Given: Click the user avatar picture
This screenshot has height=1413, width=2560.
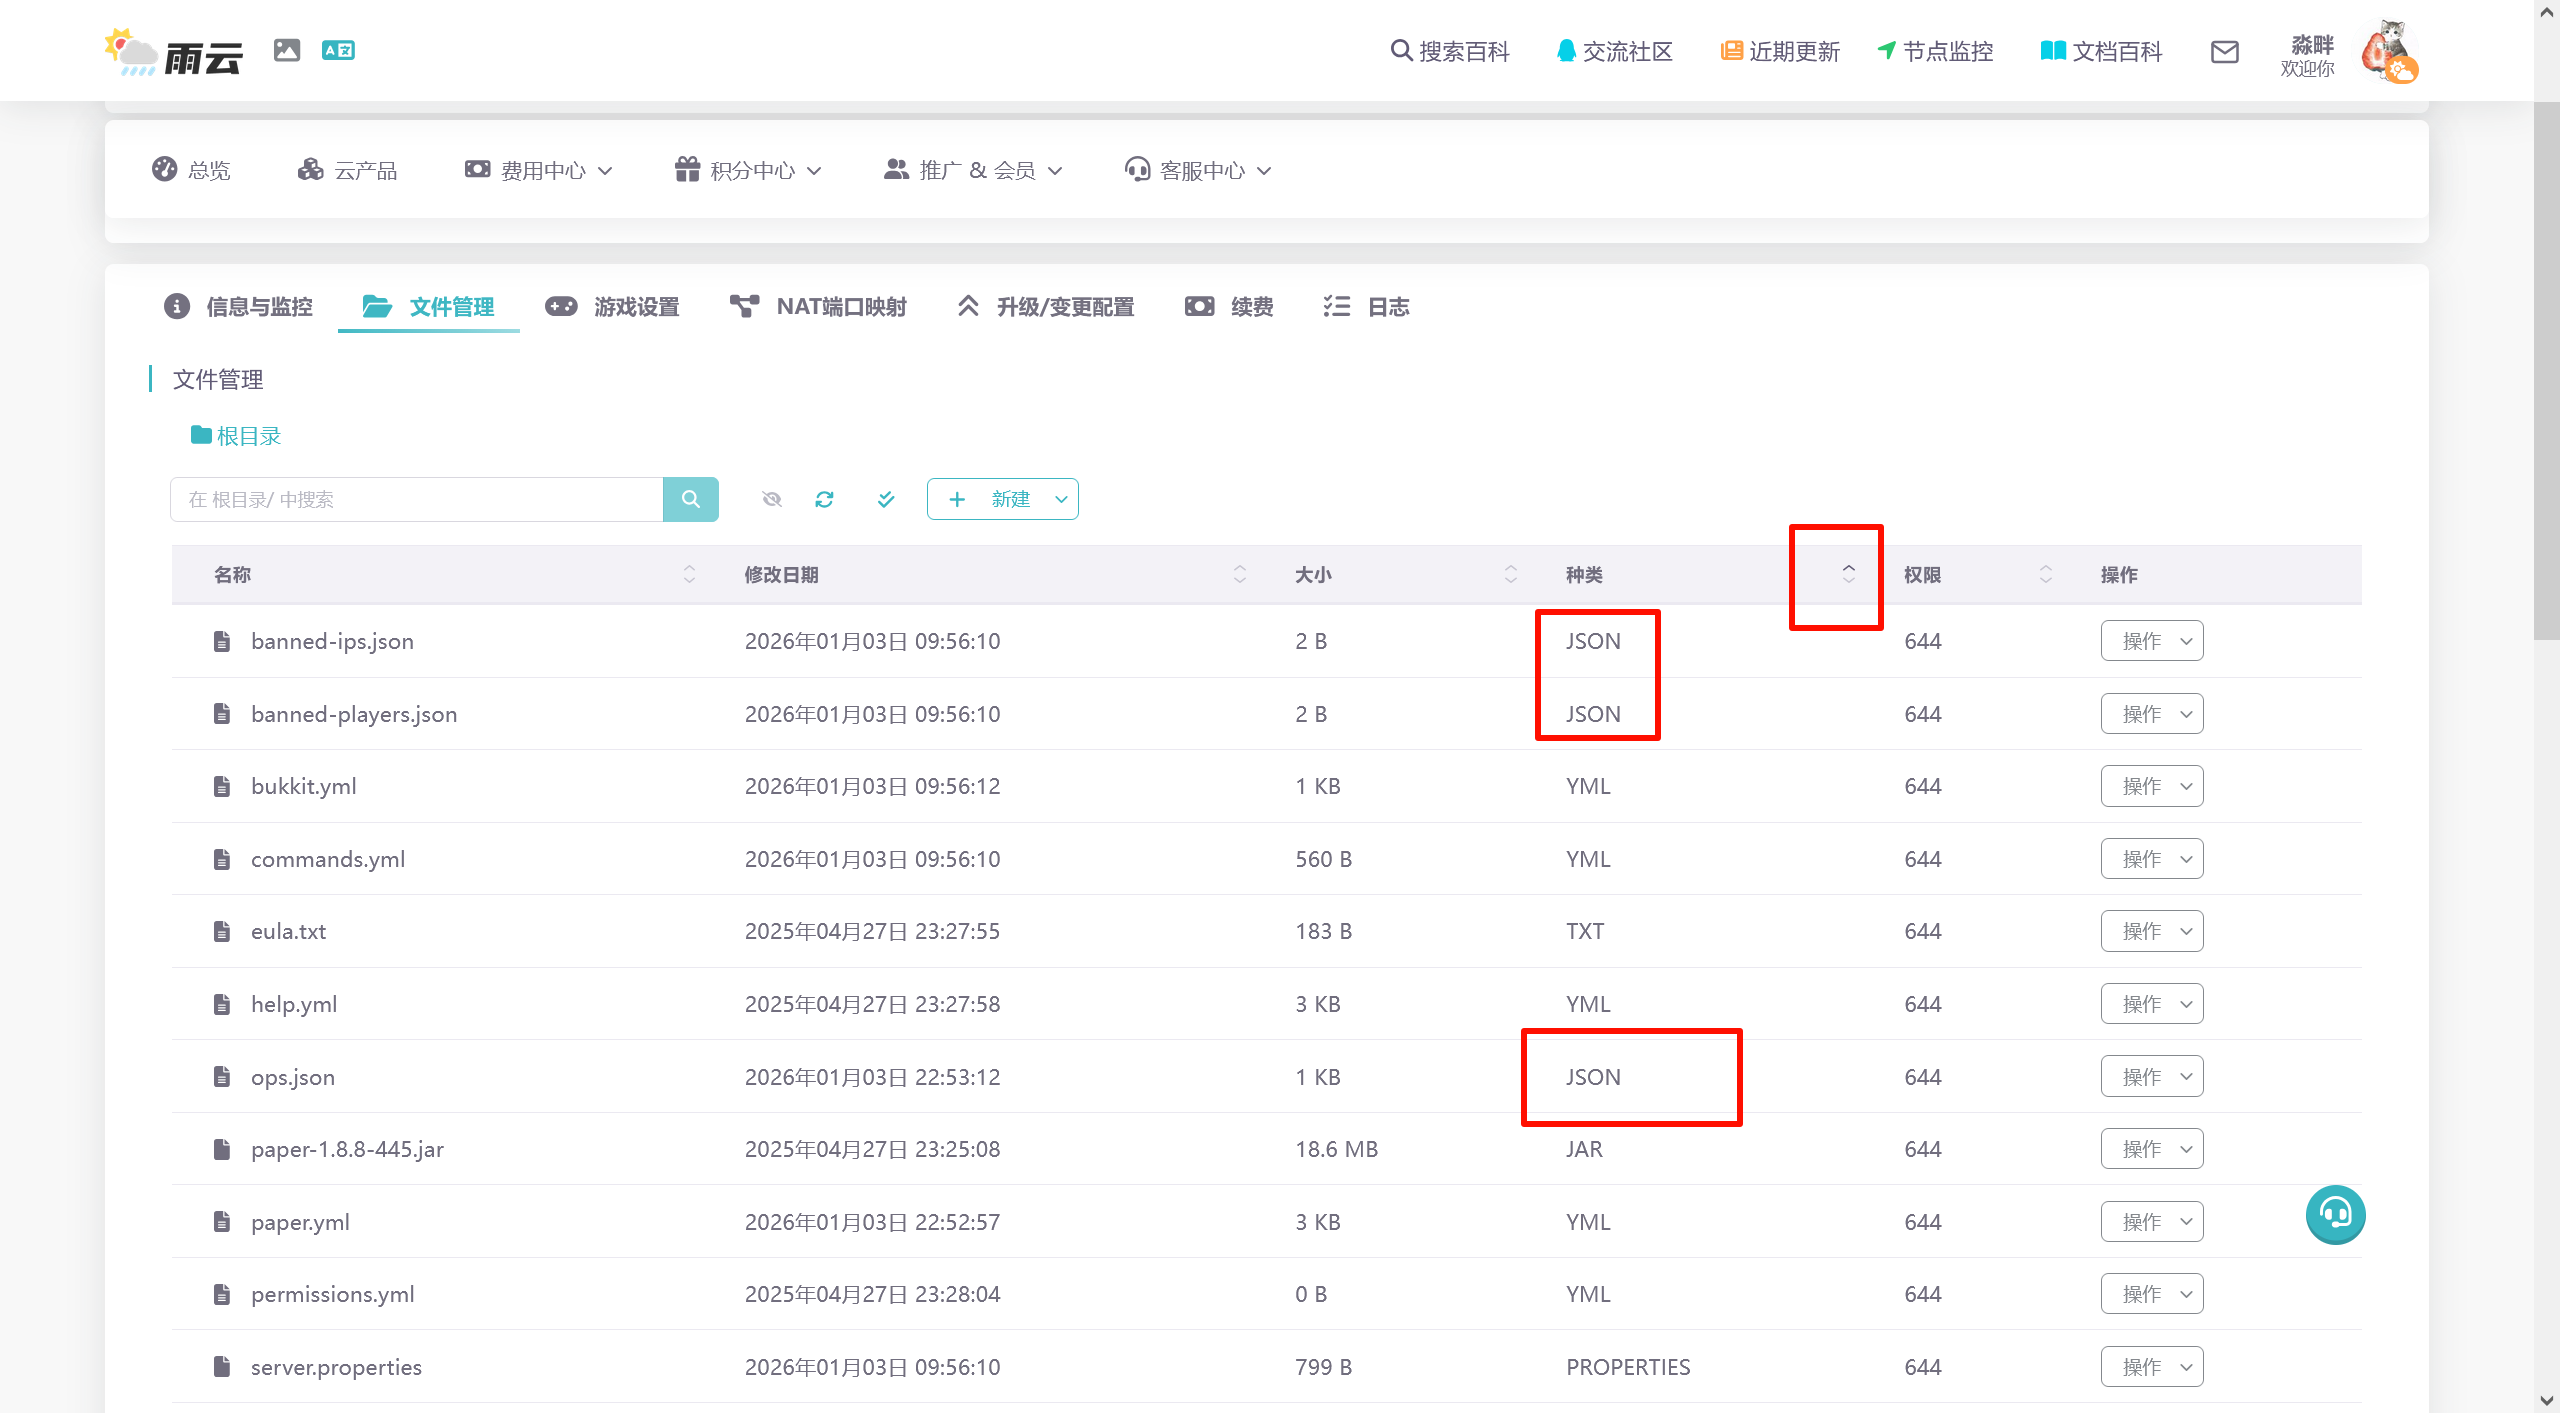Looking at the screenshot, I should pyautogui.click(x=2388, y=52).
